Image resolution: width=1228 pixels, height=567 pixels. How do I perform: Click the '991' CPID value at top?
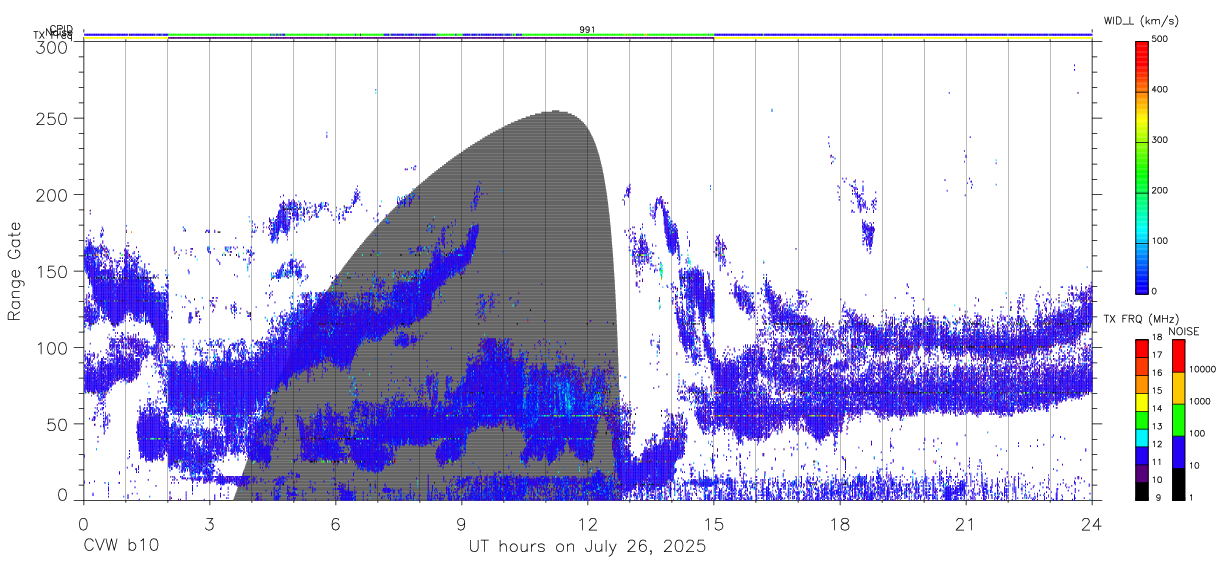(588, 30)
